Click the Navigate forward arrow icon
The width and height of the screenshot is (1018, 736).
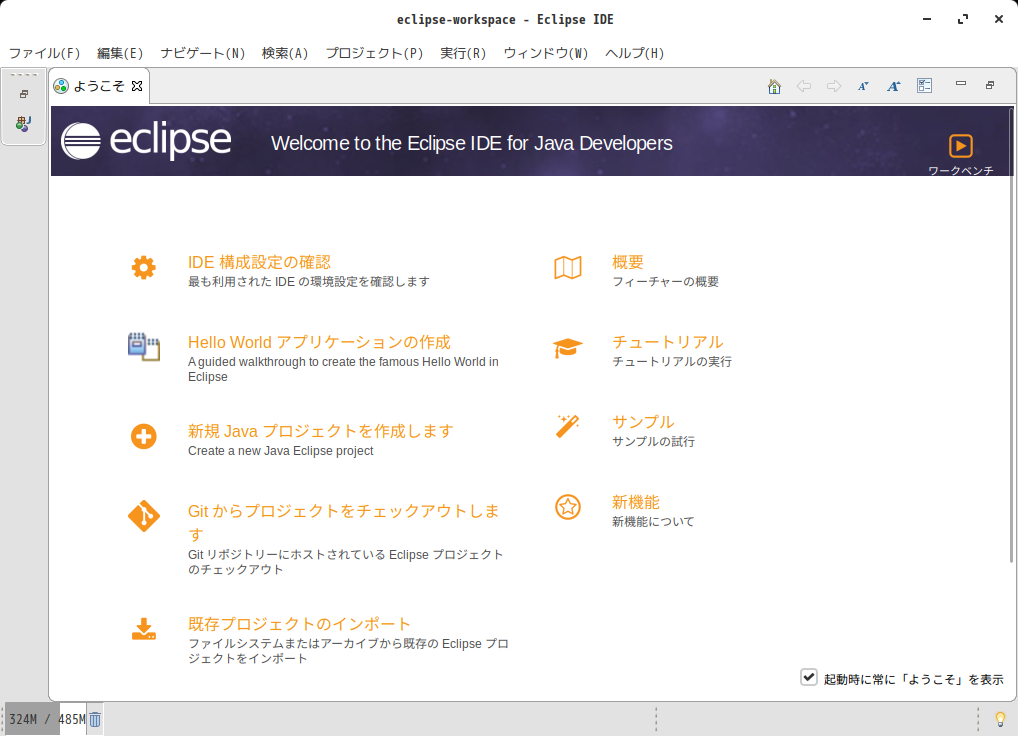(834, 86)
